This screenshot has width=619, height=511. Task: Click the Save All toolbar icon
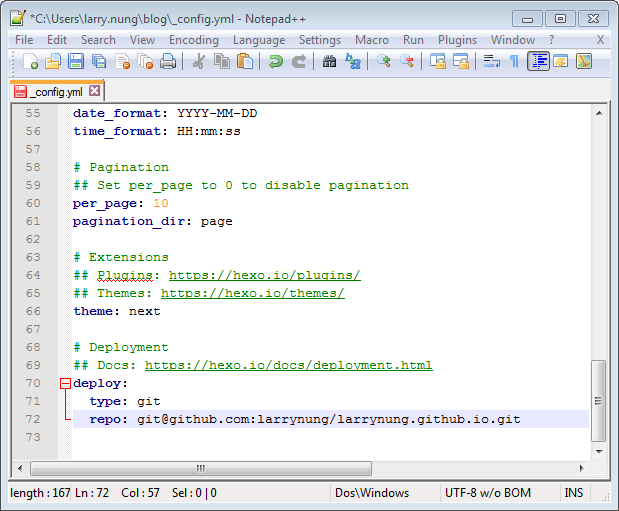tap(99, 62)
